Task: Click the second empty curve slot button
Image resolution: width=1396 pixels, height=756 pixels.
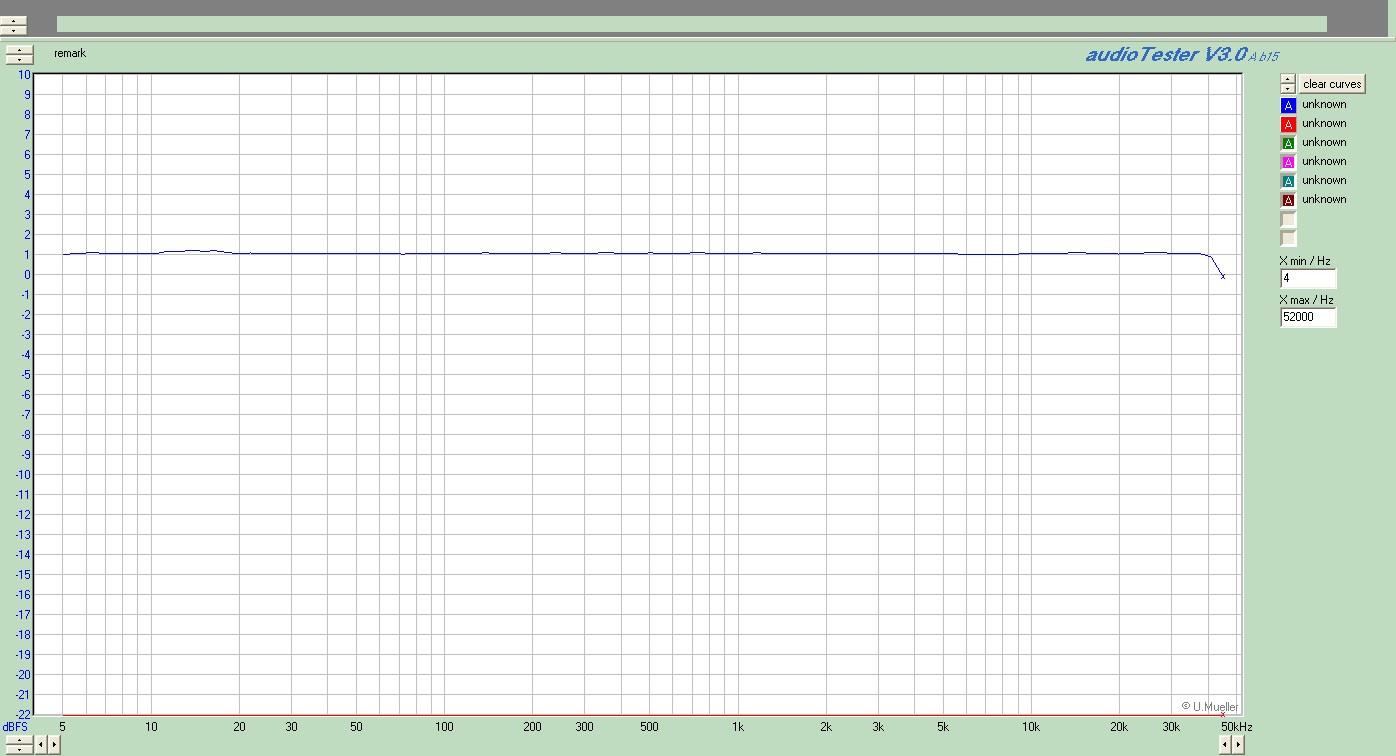Action: click(1288, 238)
